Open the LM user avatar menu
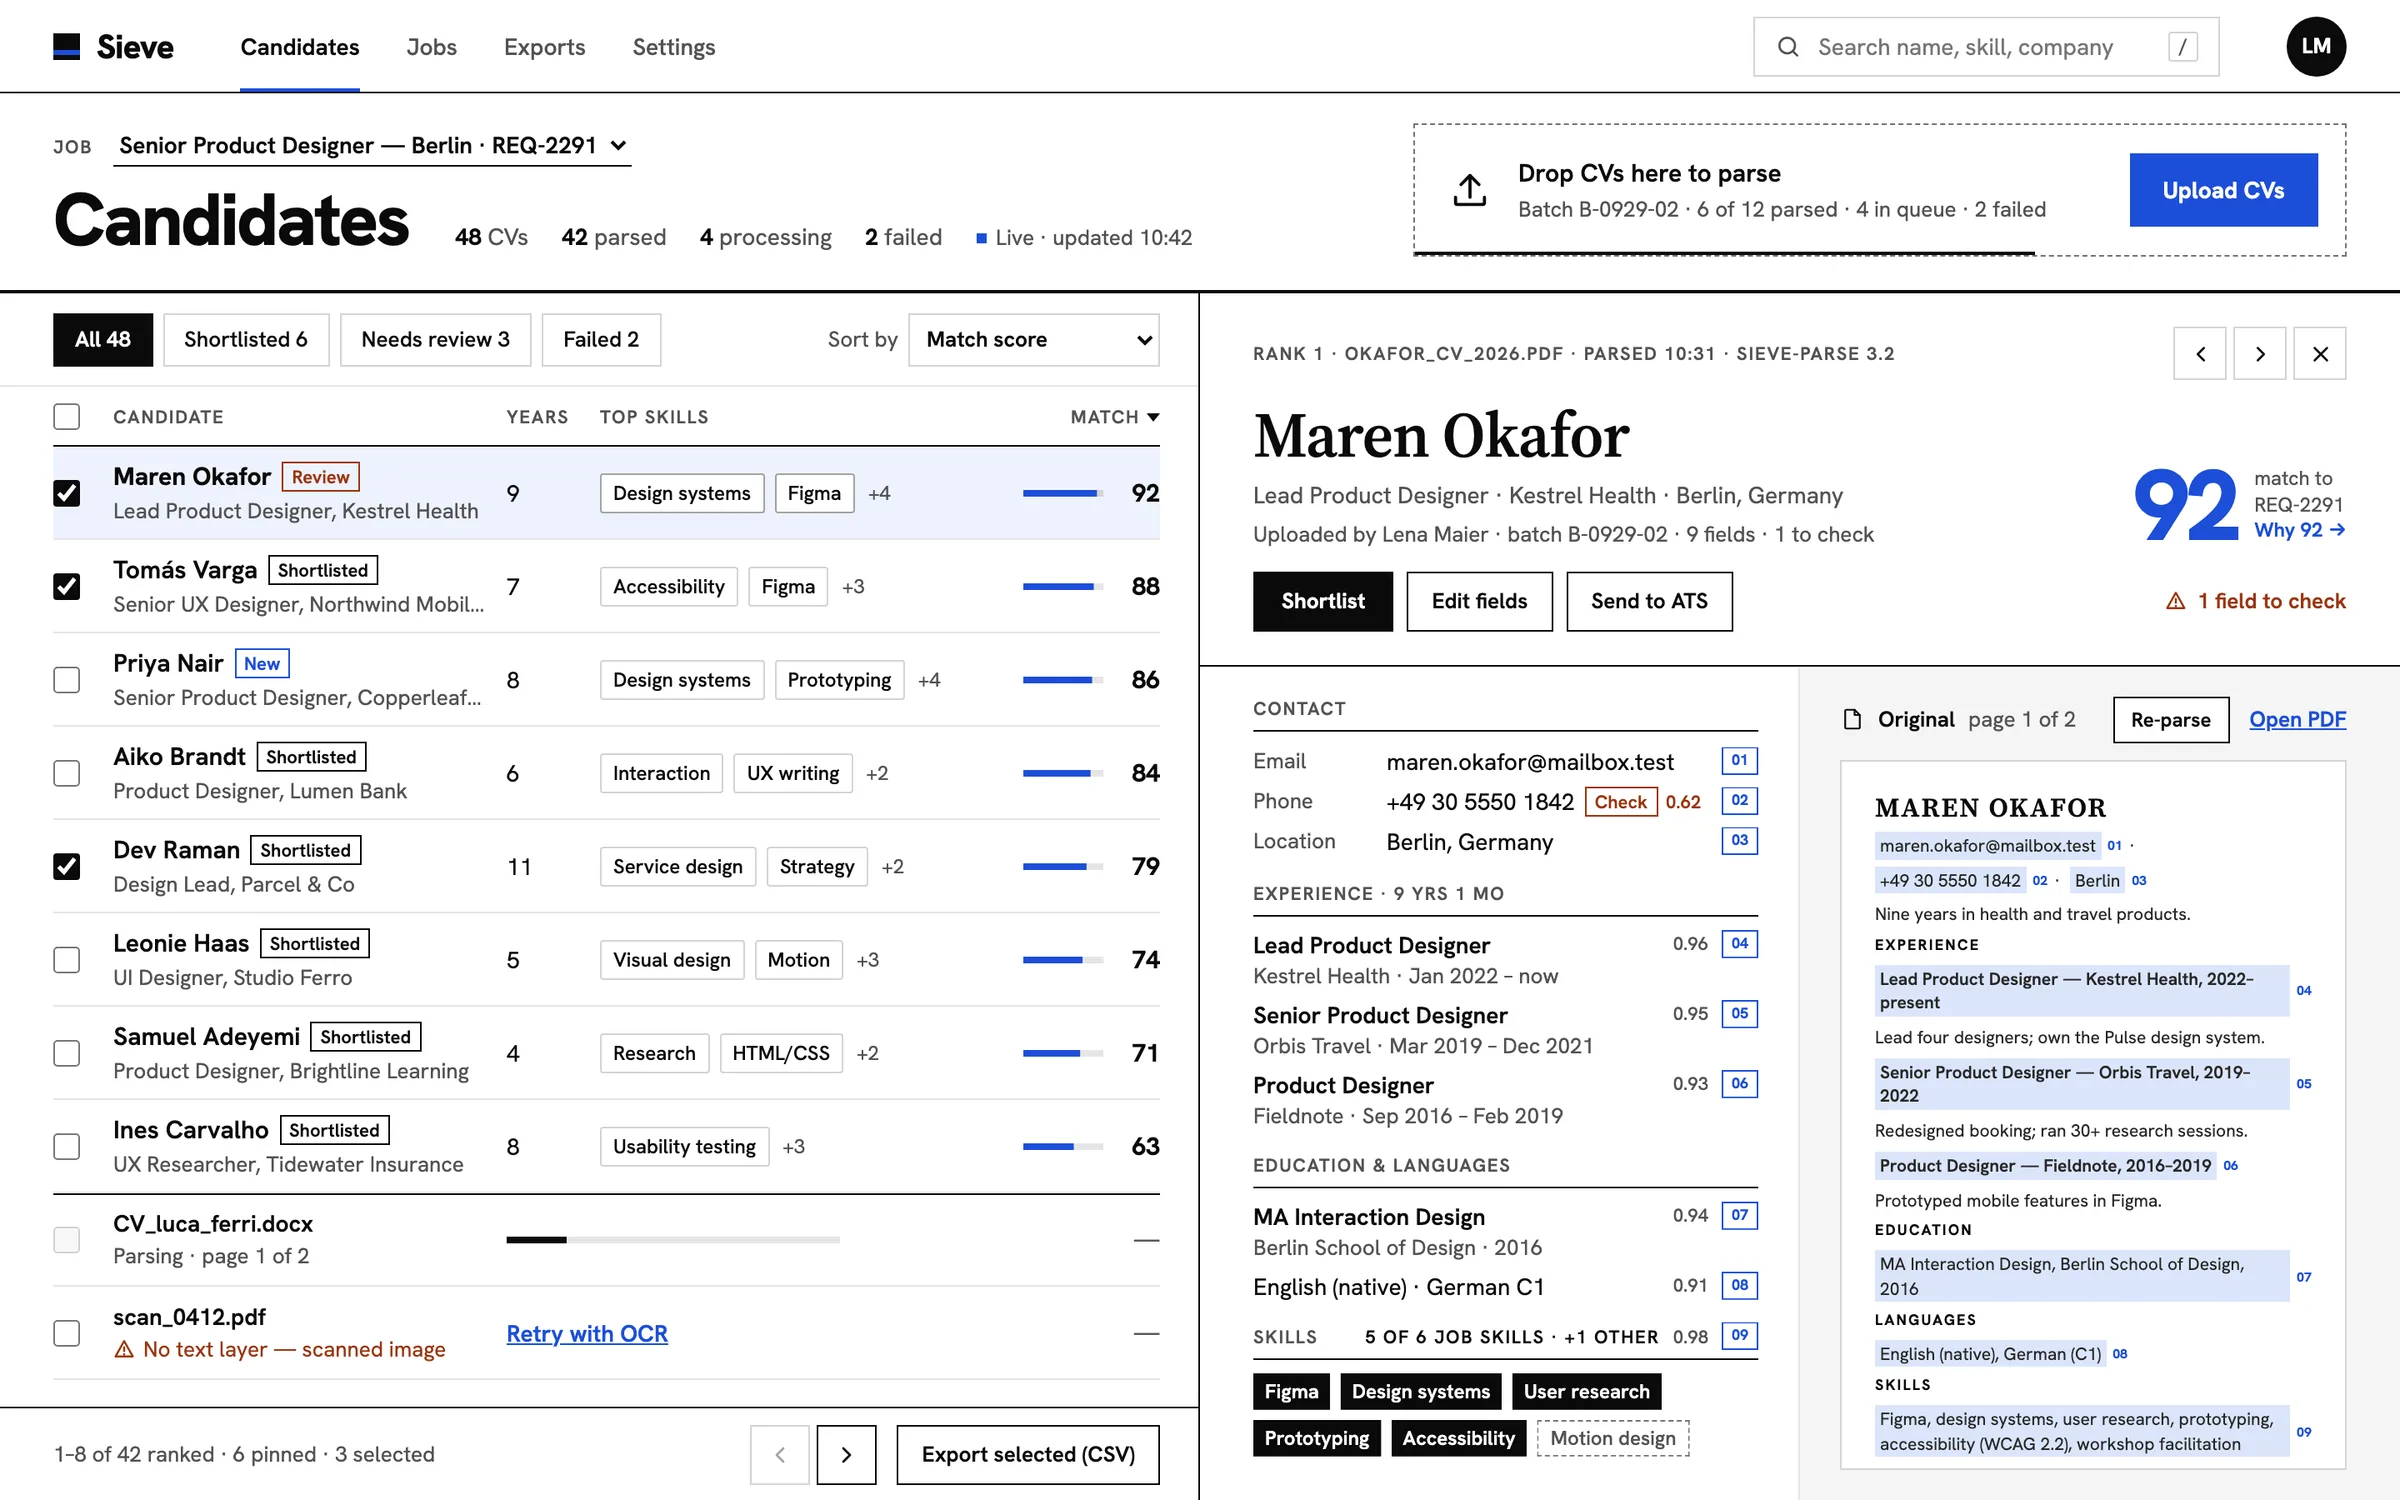 (2316, 46)
